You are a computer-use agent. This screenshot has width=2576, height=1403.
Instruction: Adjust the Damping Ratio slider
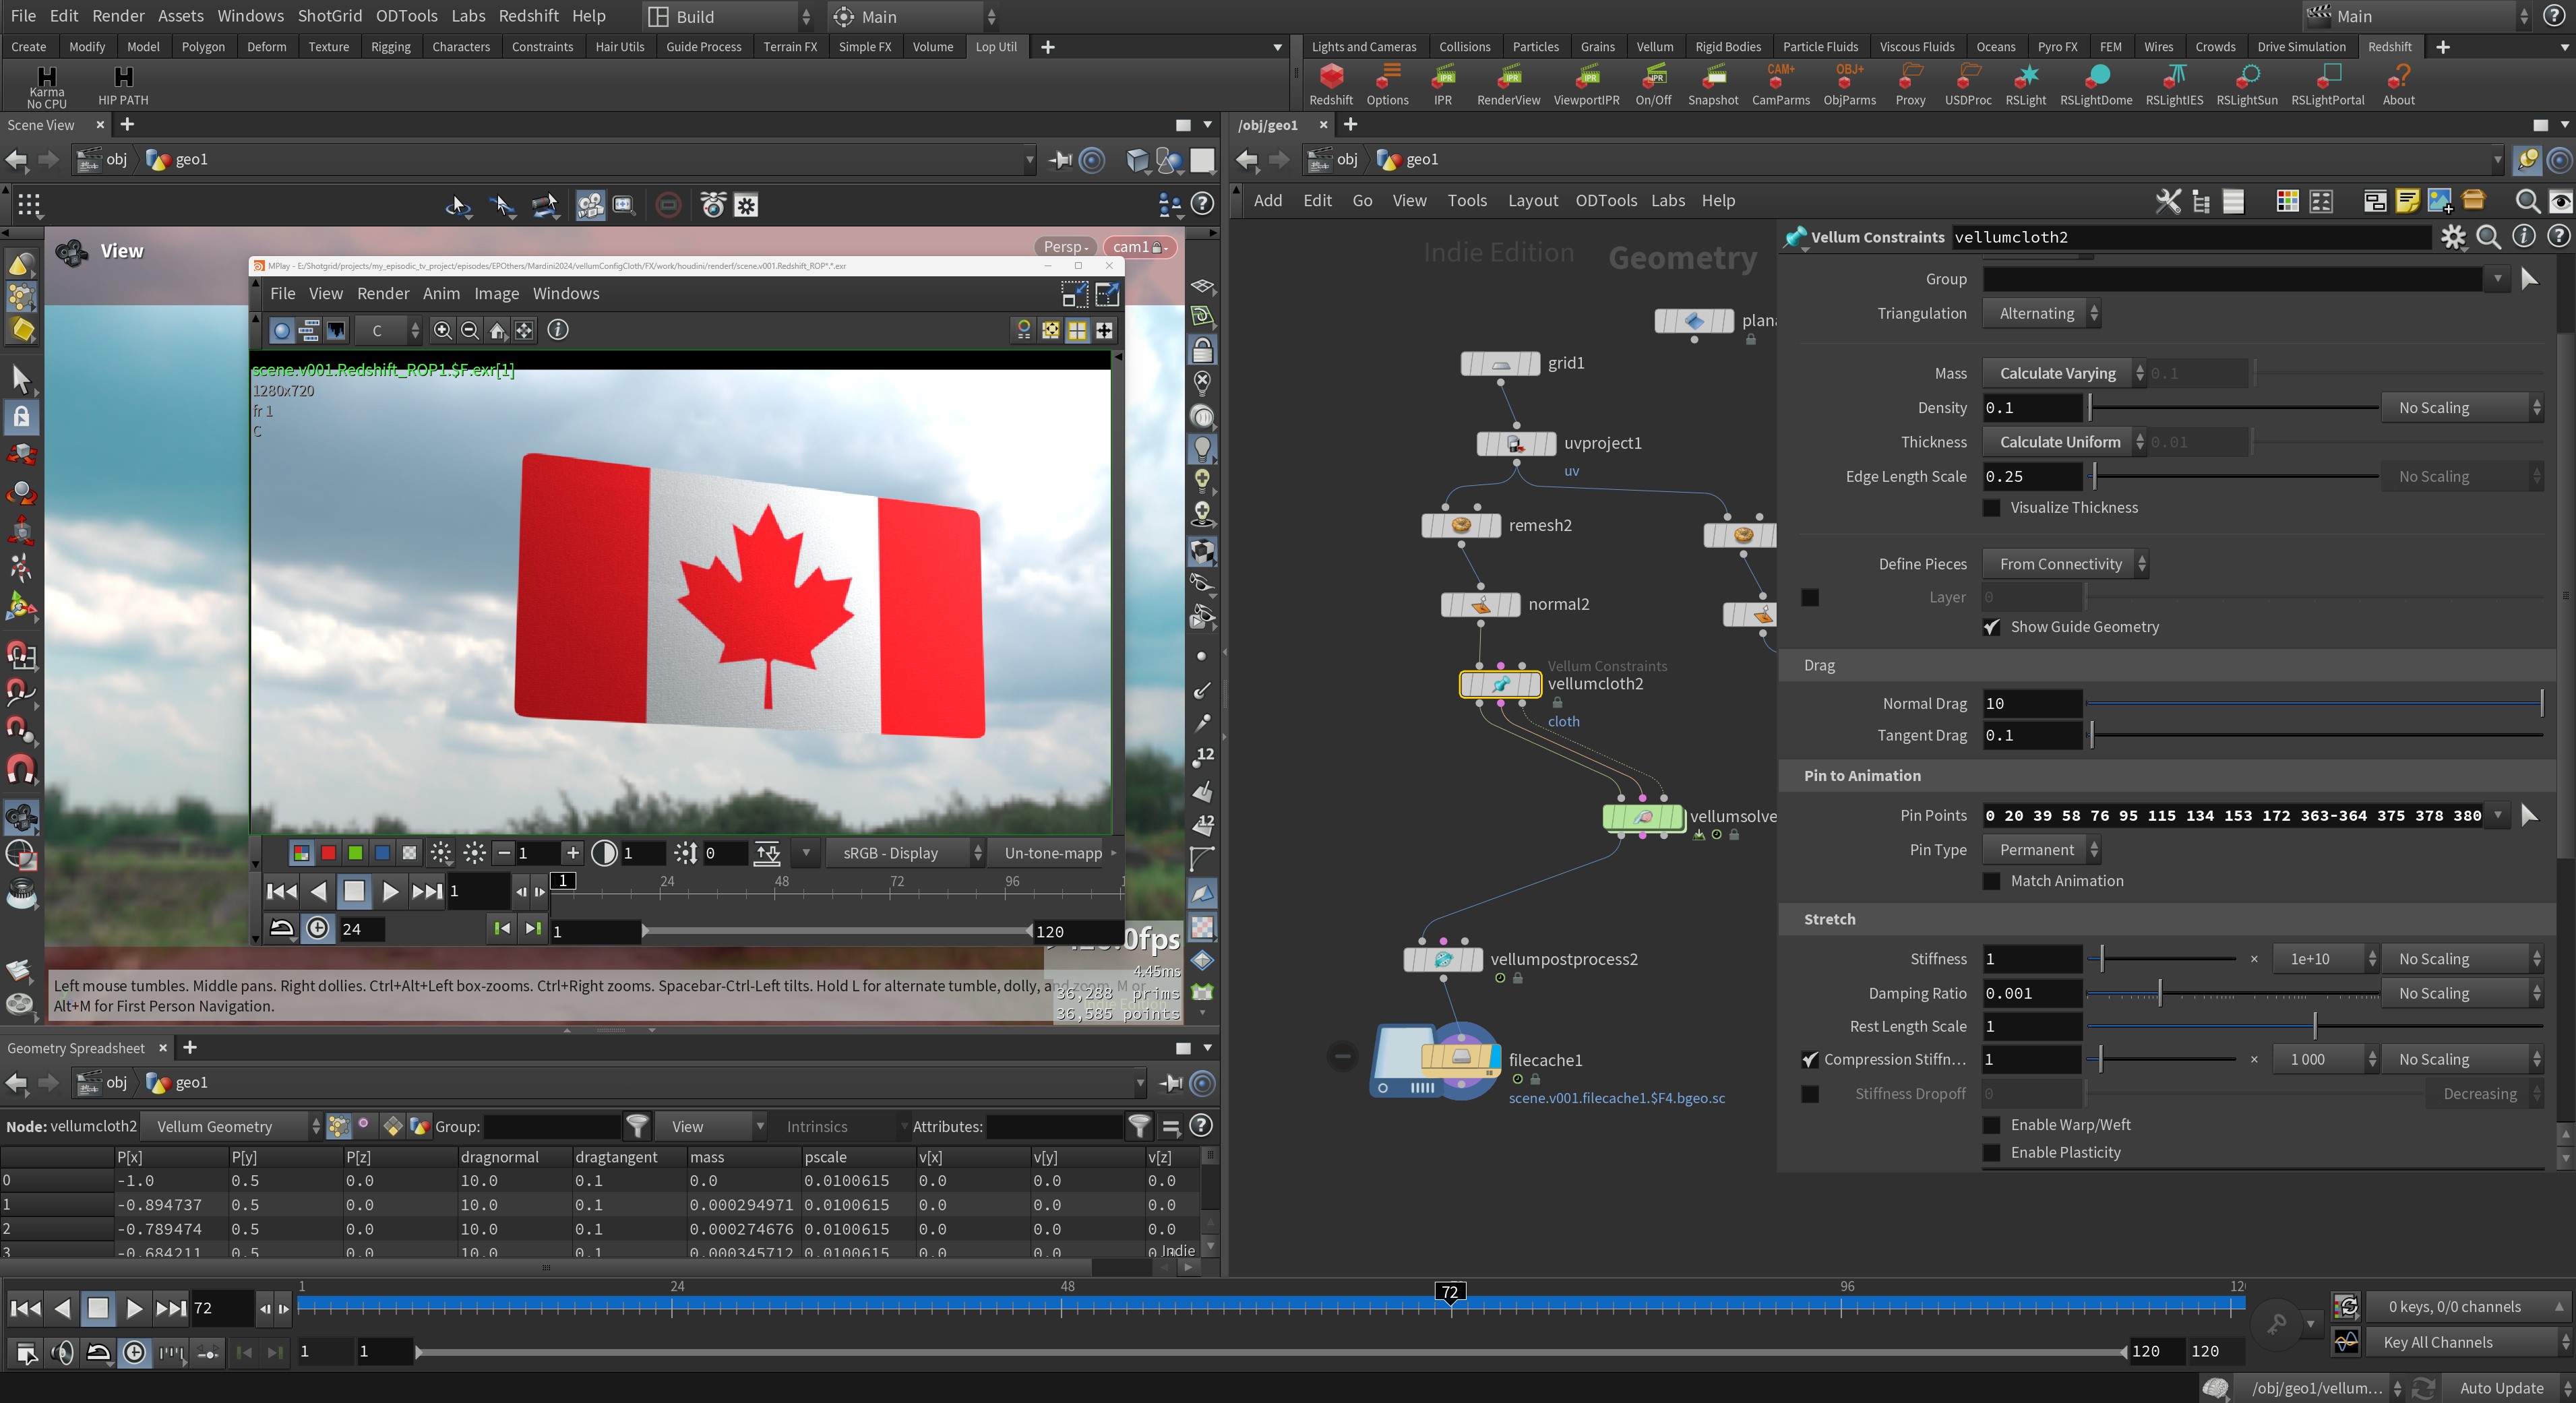coord(2232,994)
